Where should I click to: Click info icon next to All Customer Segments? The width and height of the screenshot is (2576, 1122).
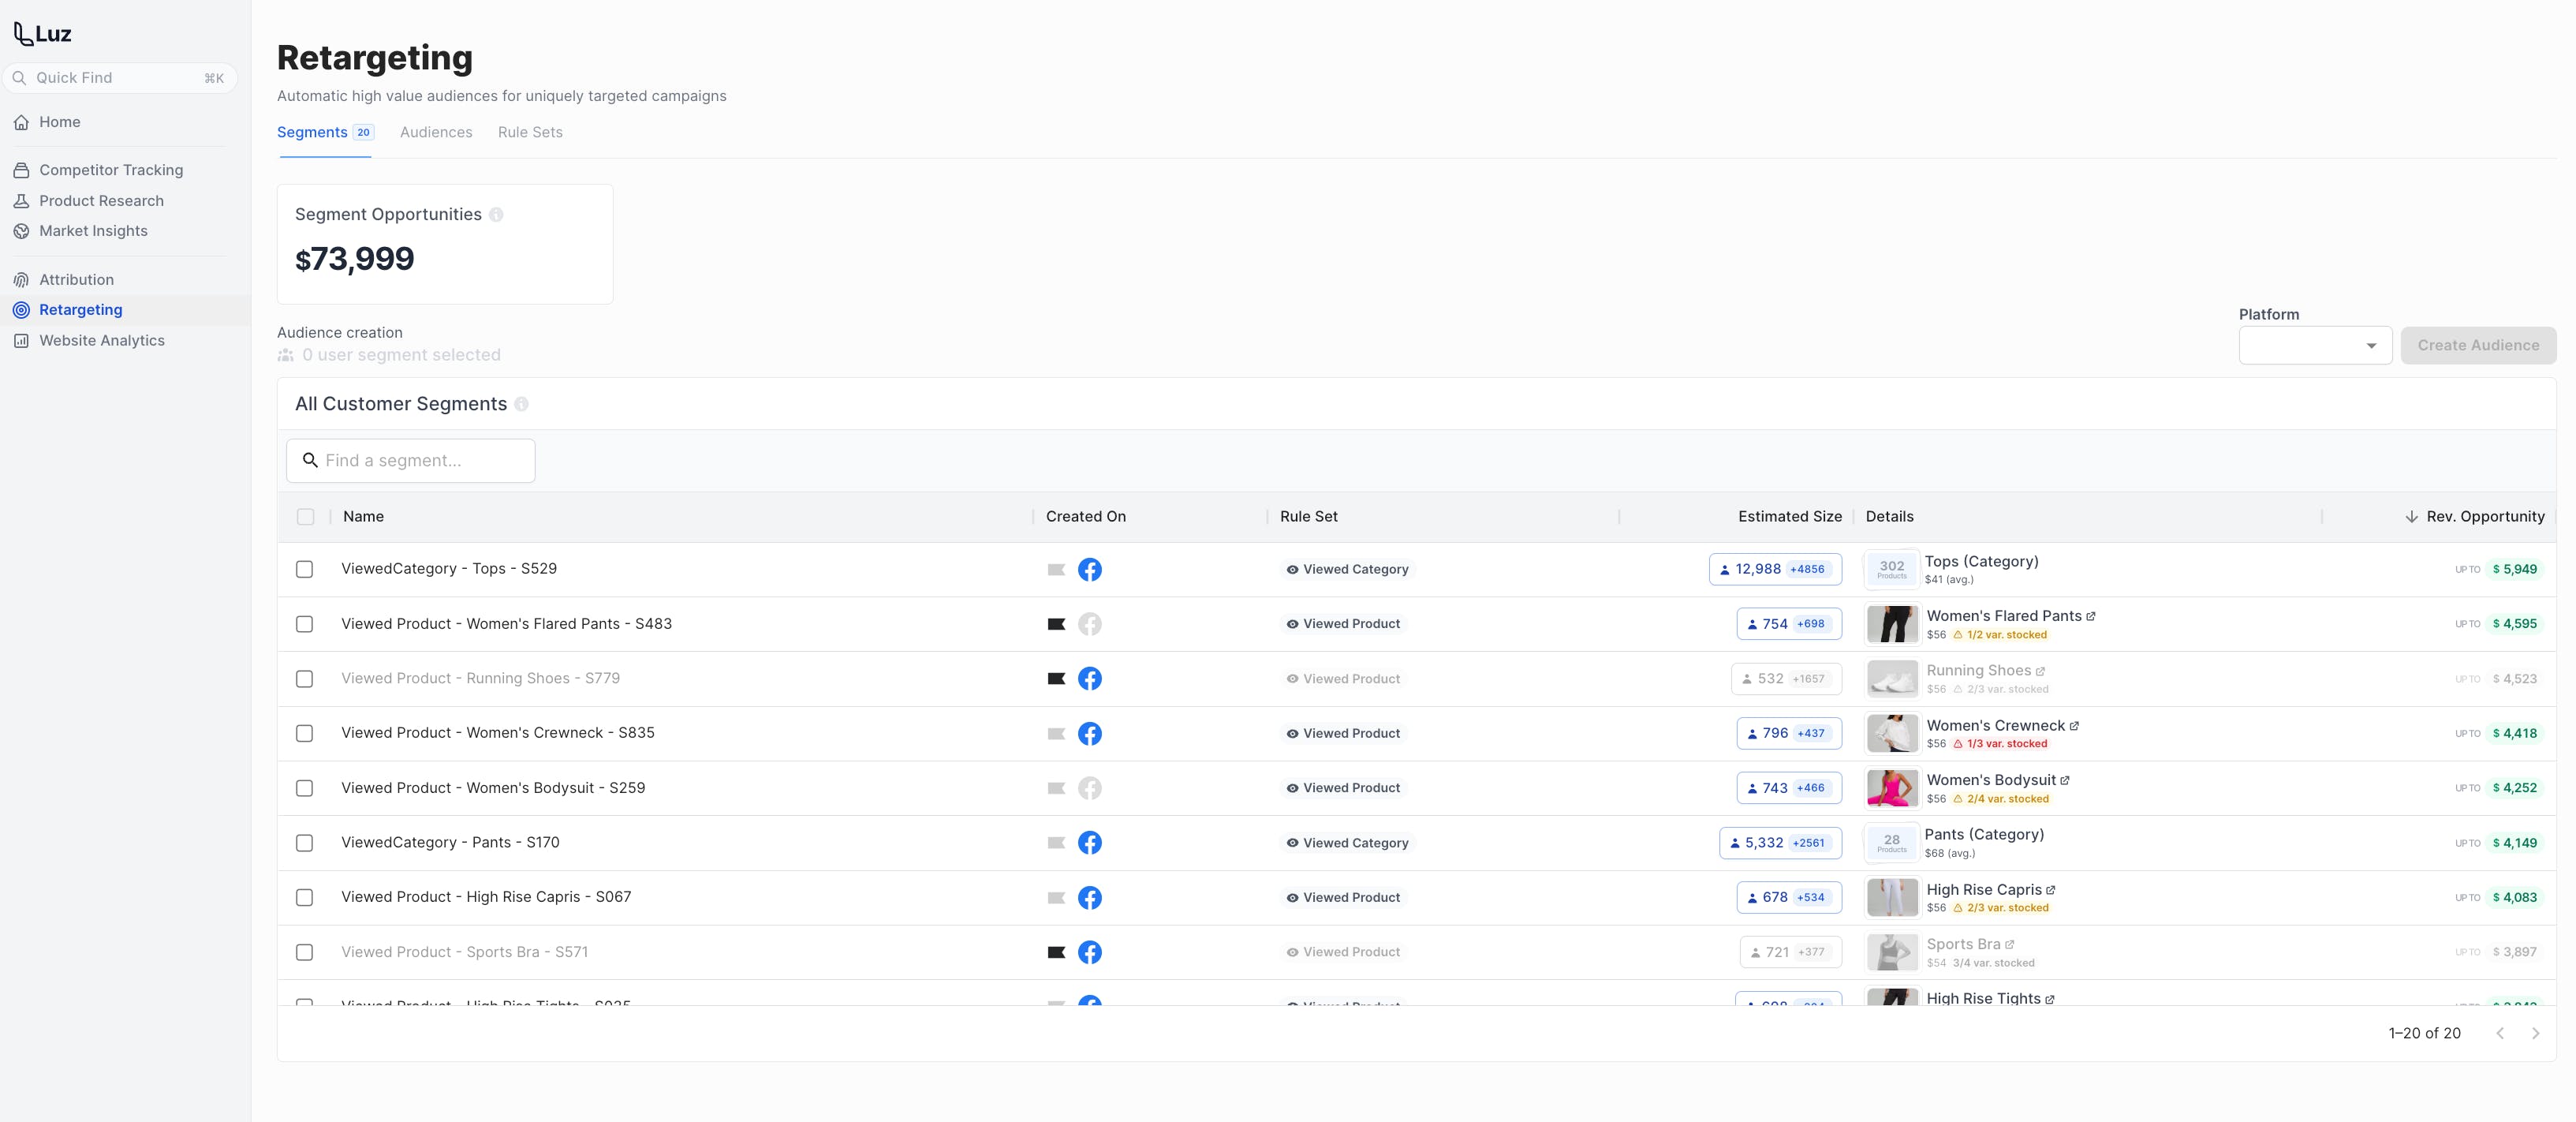[x=521, y=404]
